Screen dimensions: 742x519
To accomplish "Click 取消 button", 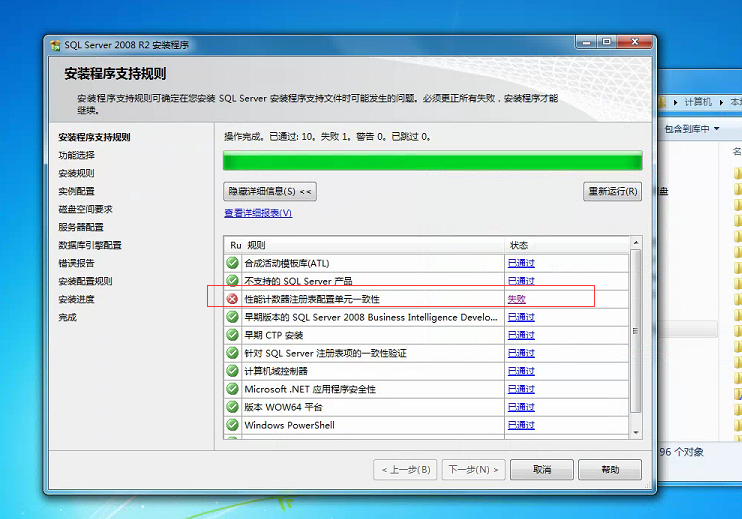I will (542, 469).
